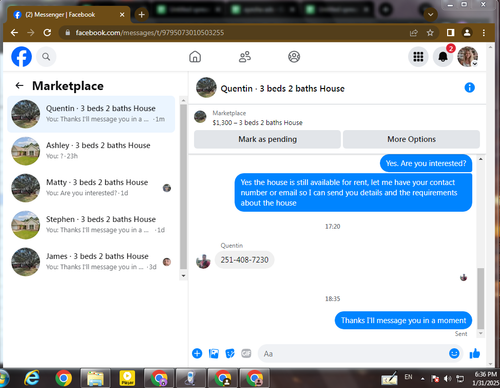Click the message input field Aa

pos(353,354)
